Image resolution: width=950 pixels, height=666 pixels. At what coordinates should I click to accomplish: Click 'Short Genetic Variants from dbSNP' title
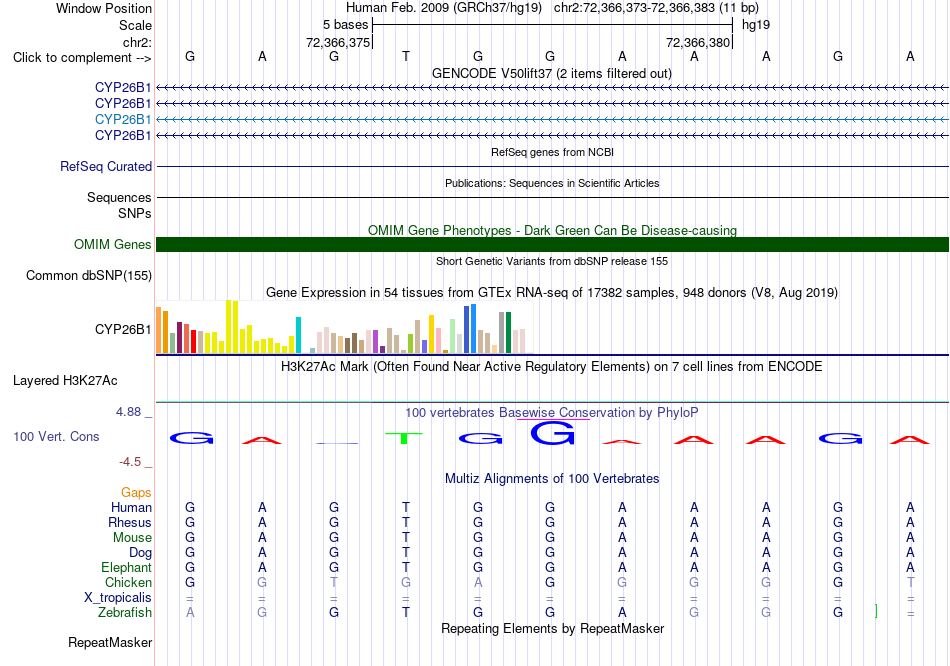552,261
